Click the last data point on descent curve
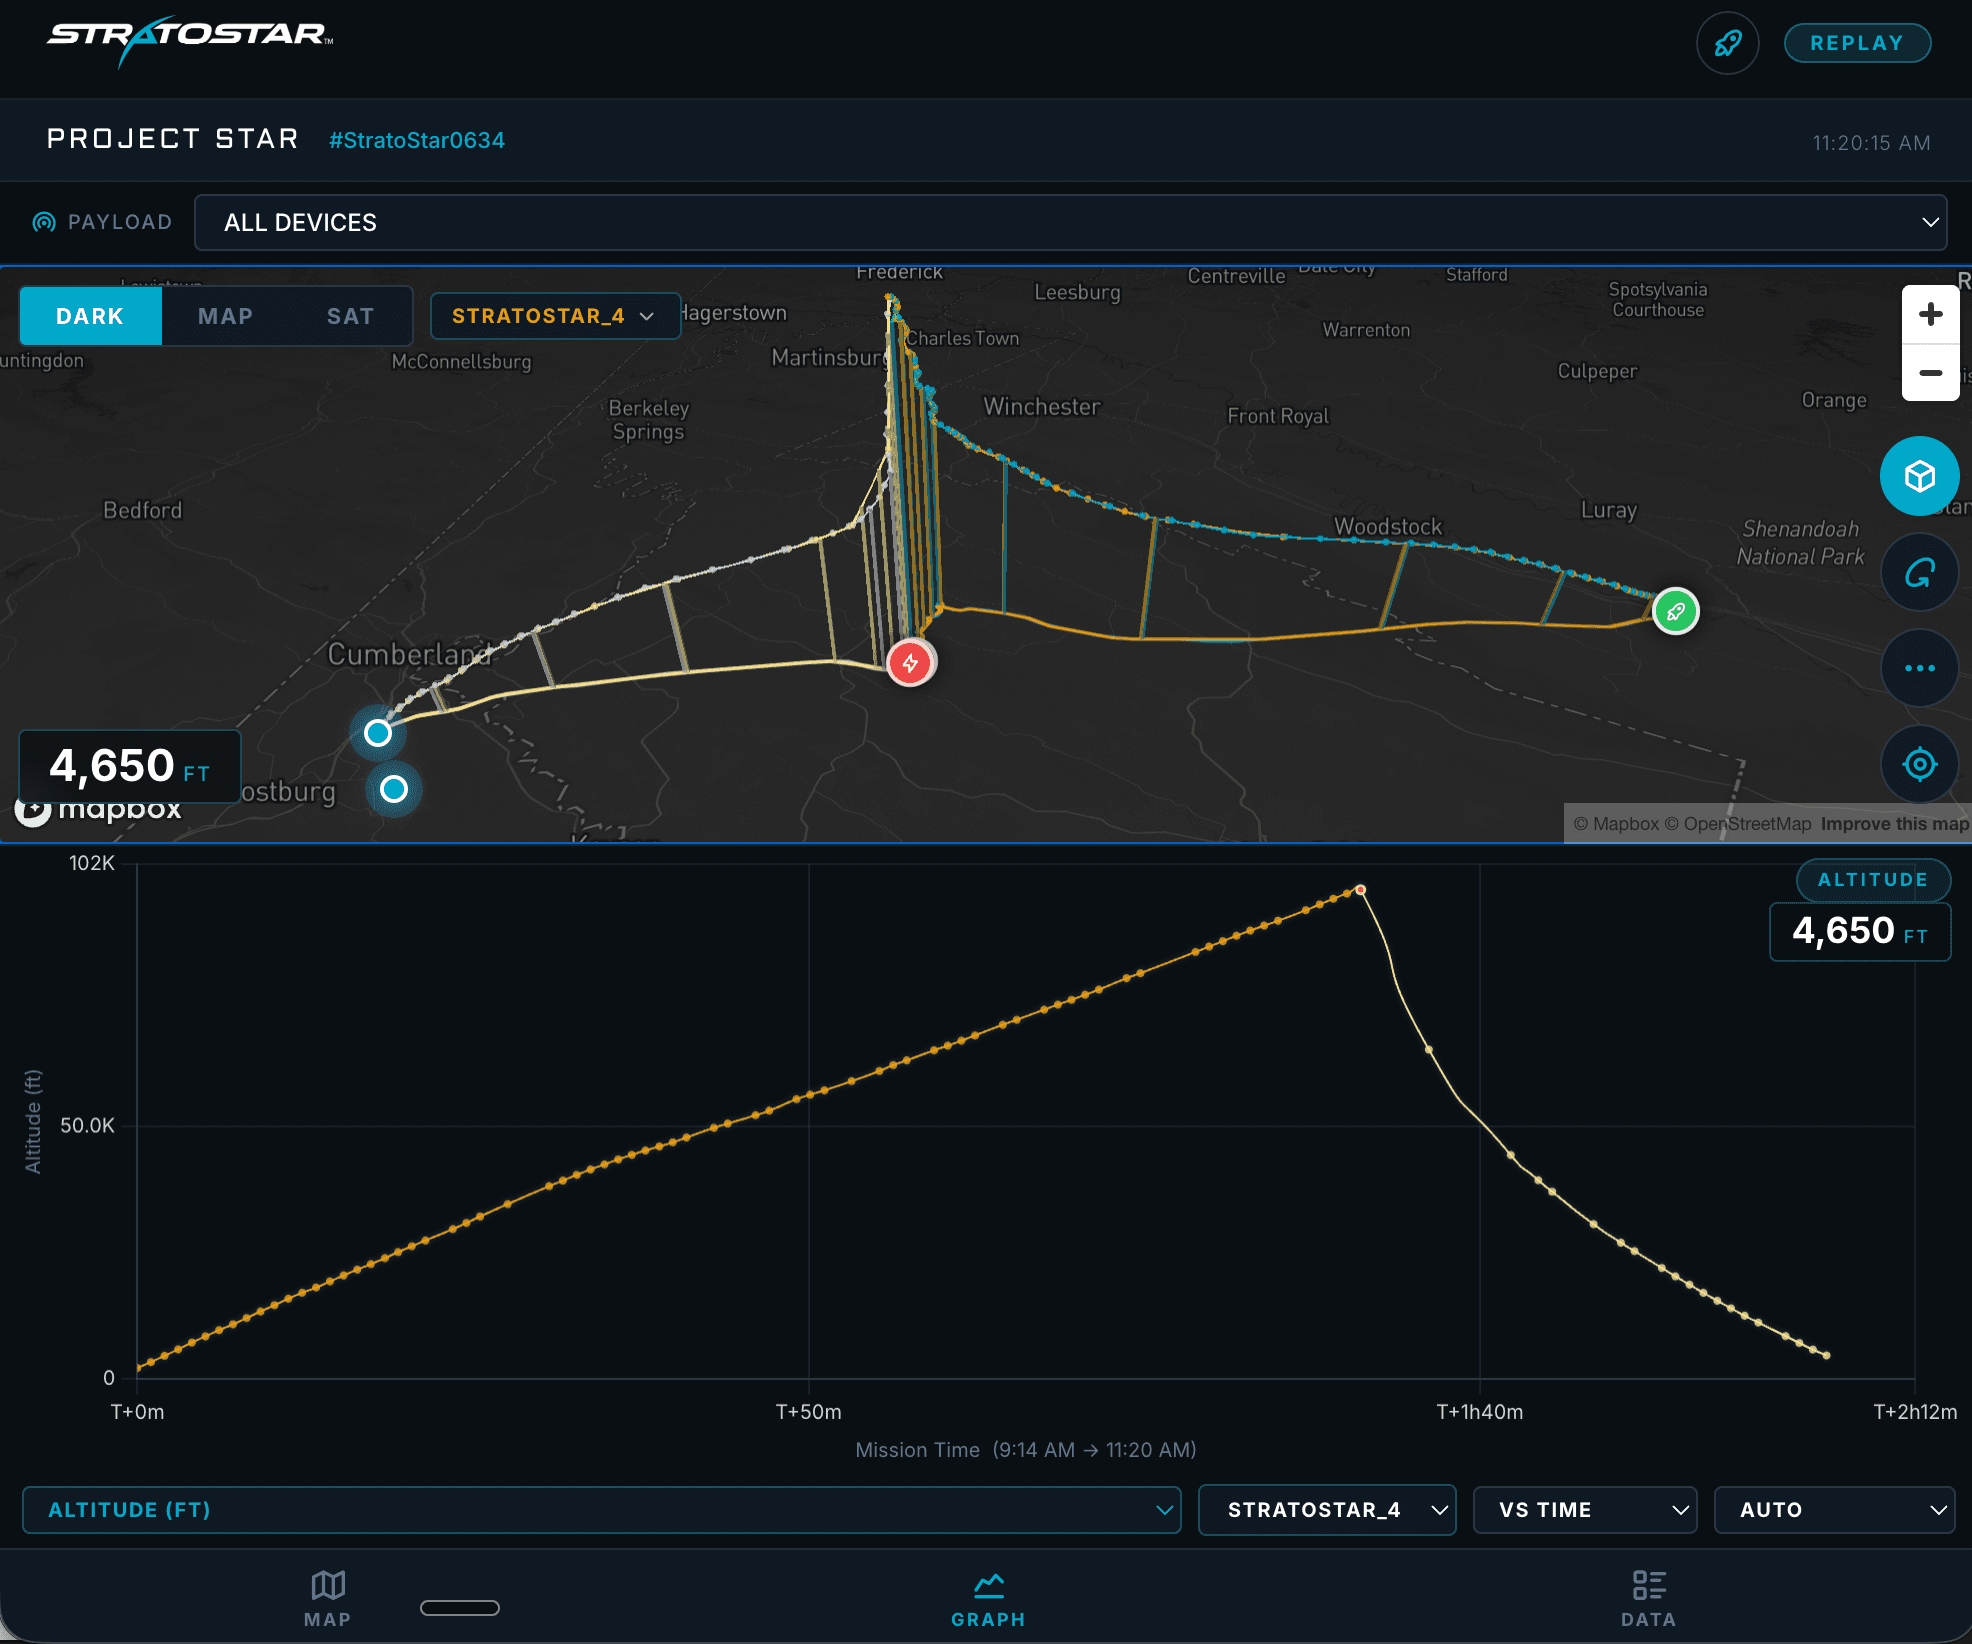This screenshot has width=1972, height=1644. [1827, 1356]
